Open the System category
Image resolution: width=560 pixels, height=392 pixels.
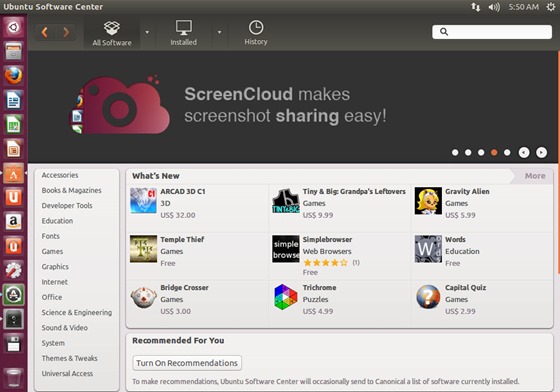tap(53, 343)
